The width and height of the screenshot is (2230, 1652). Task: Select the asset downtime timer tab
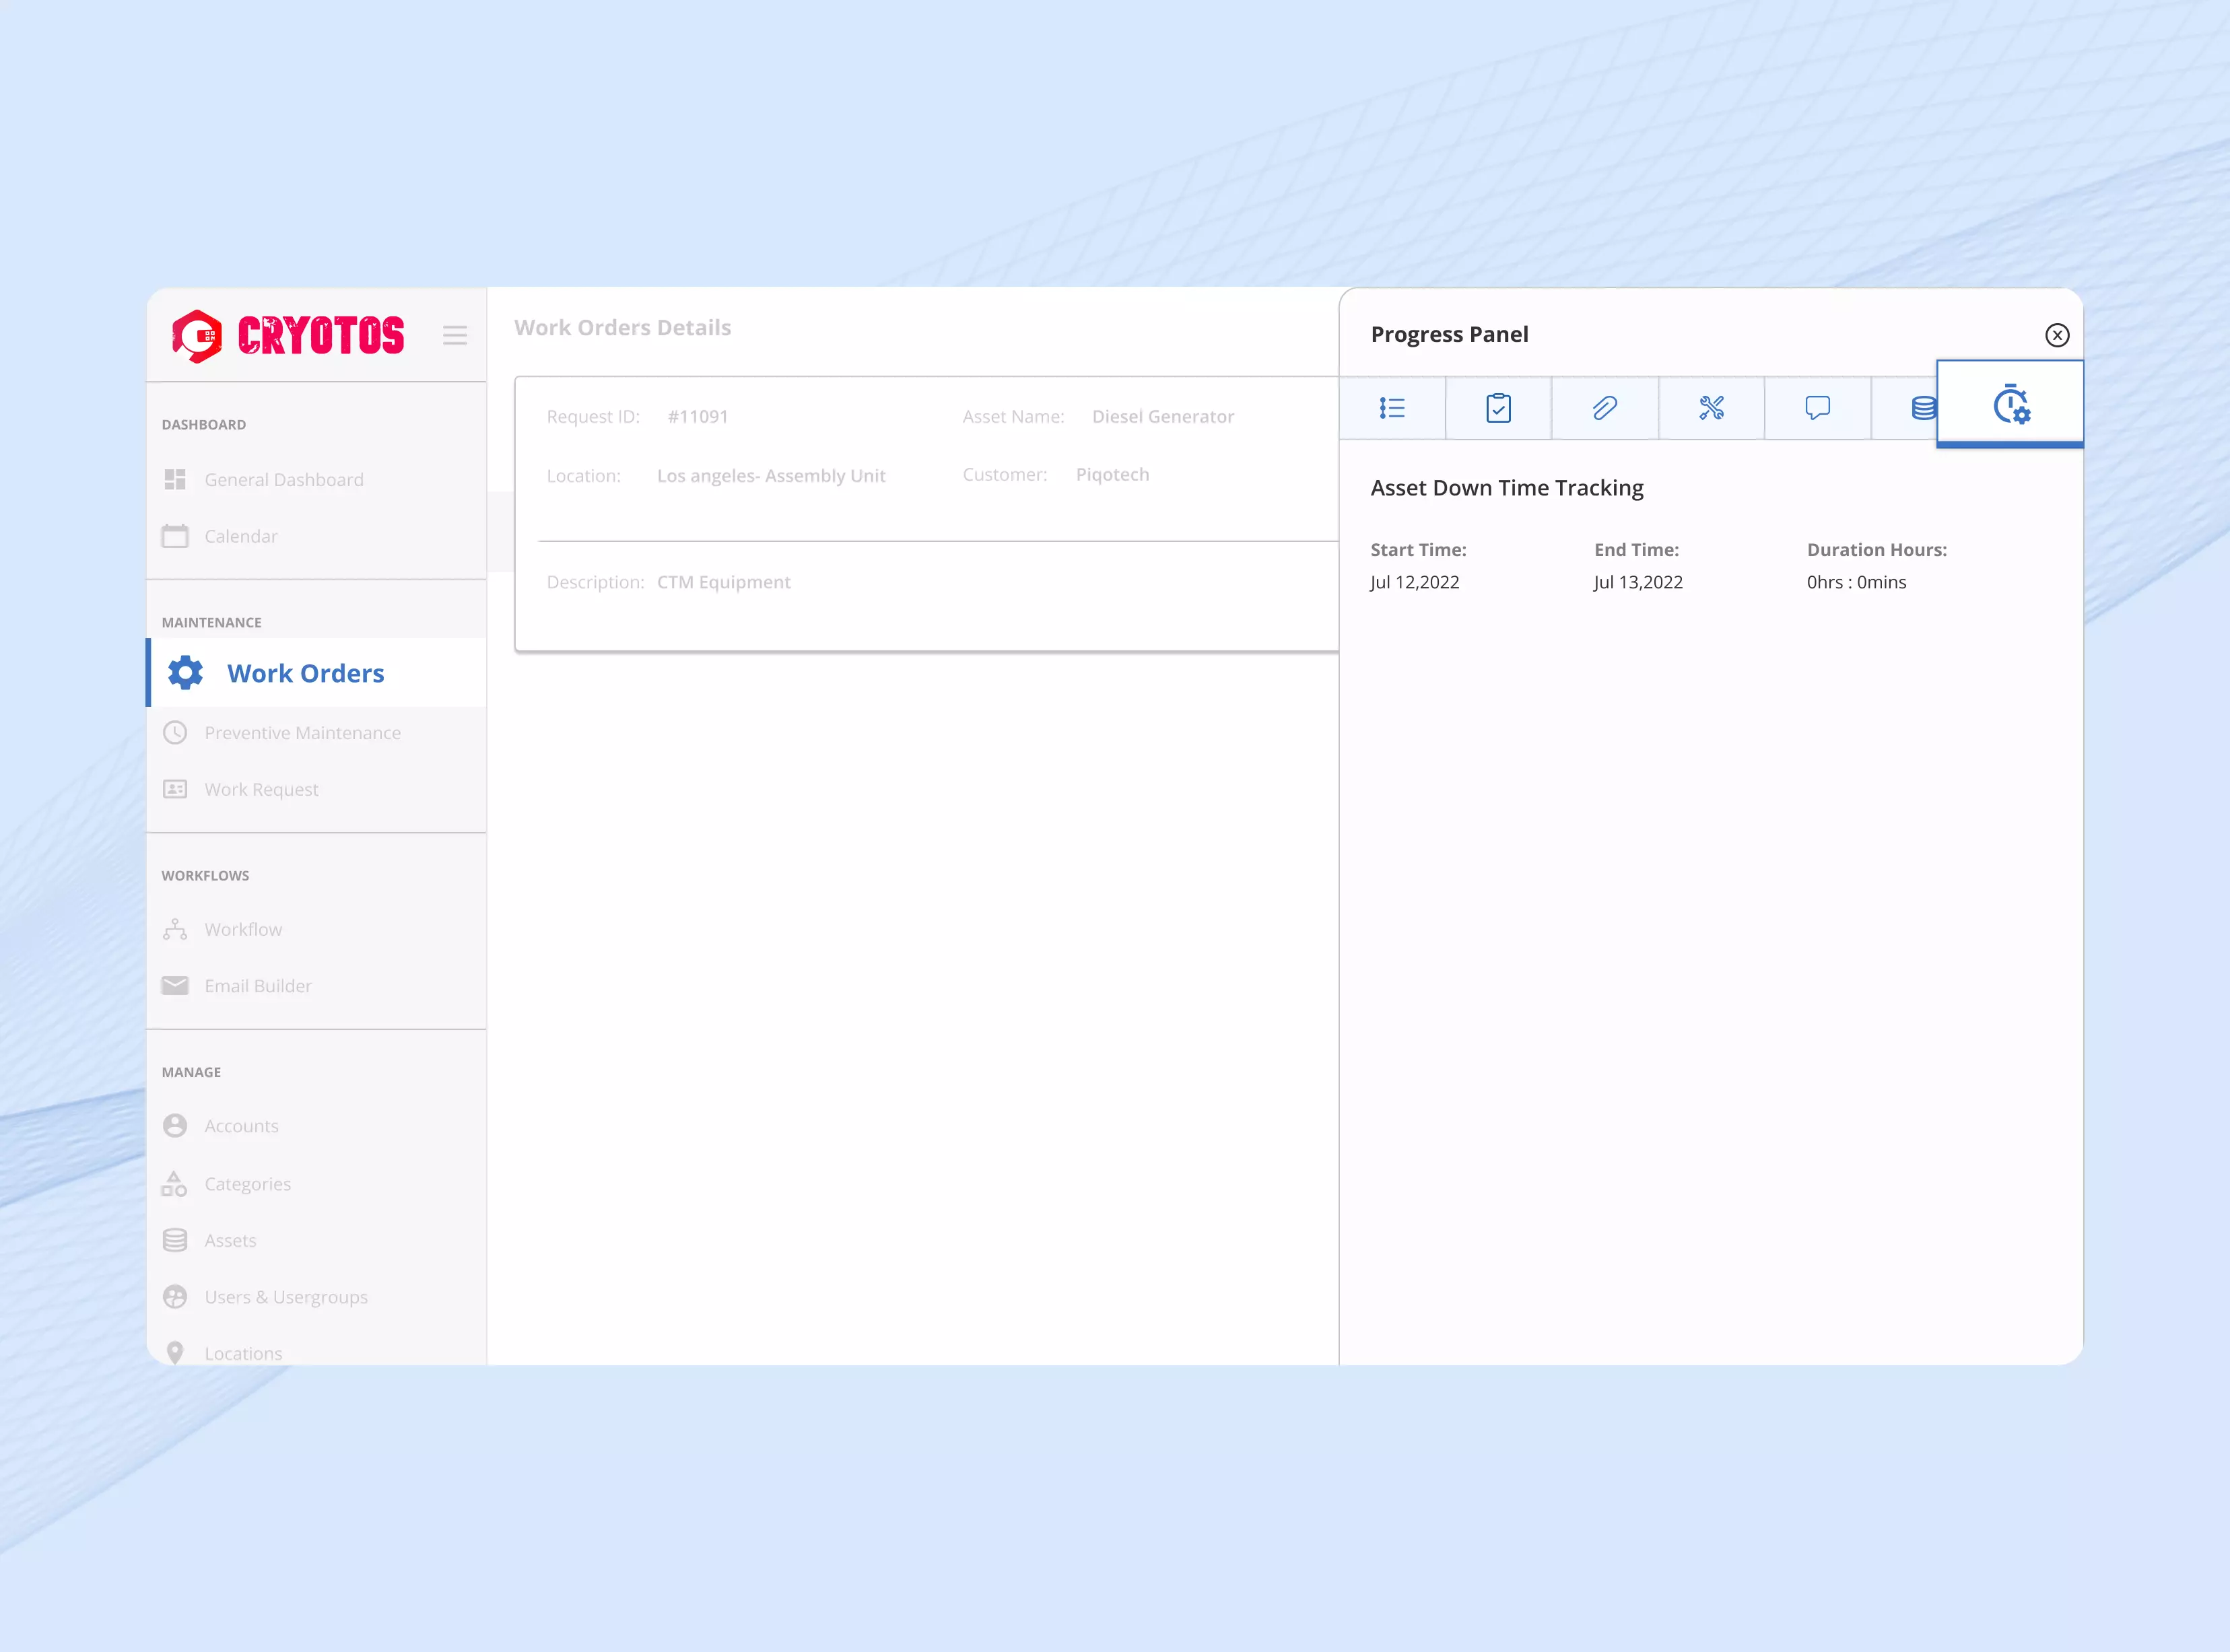pos(2010,404)
